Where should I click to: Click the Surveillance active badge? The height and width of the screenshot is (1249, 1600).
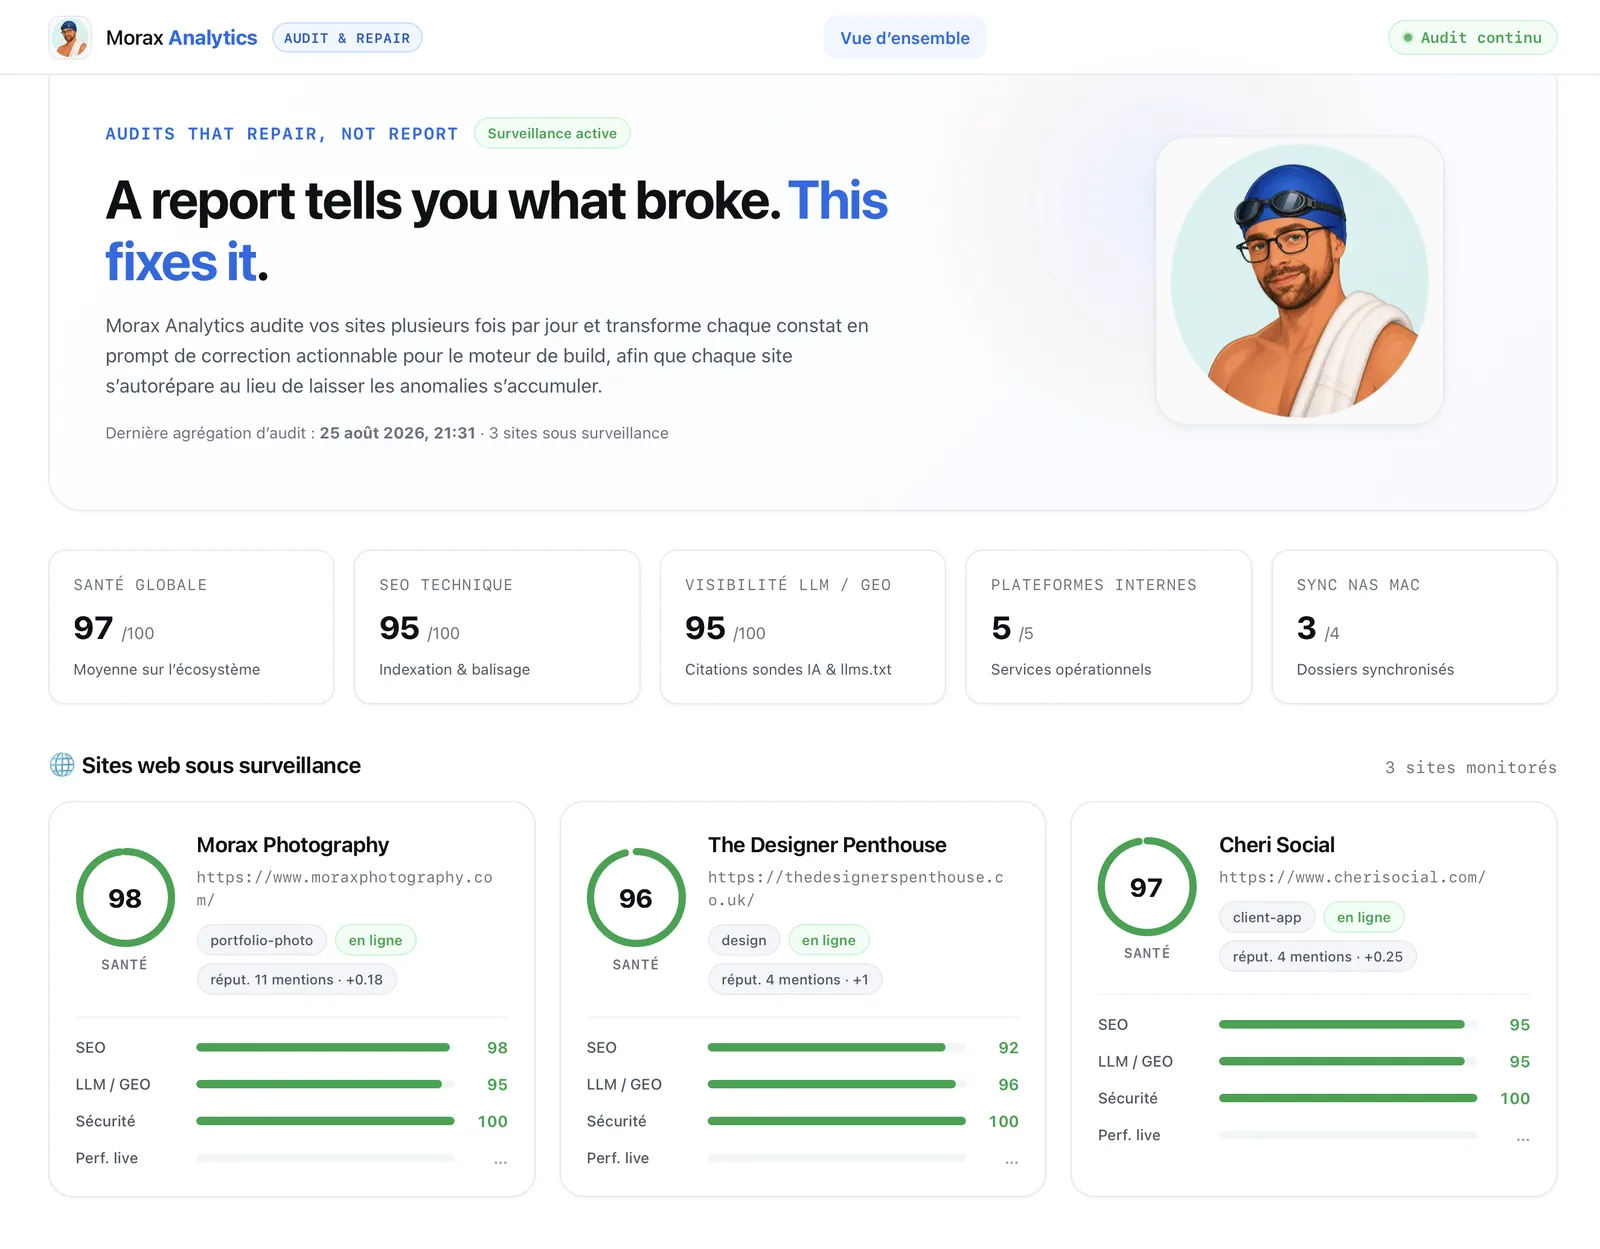[552, 133]
